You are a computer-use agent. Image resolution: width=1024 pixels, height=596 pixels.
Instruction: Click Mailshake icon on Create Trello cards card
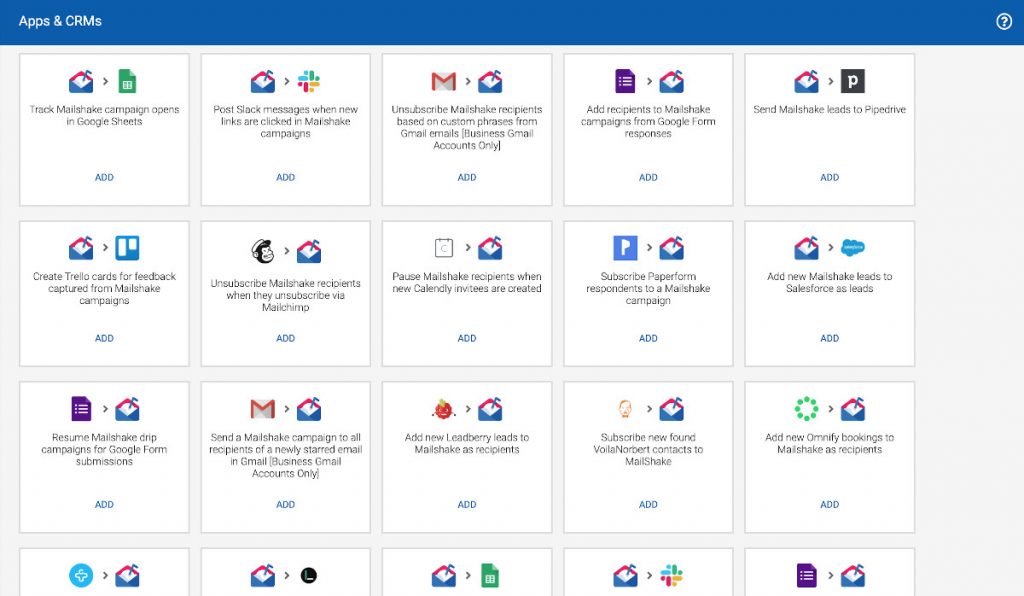coord(81,248)
